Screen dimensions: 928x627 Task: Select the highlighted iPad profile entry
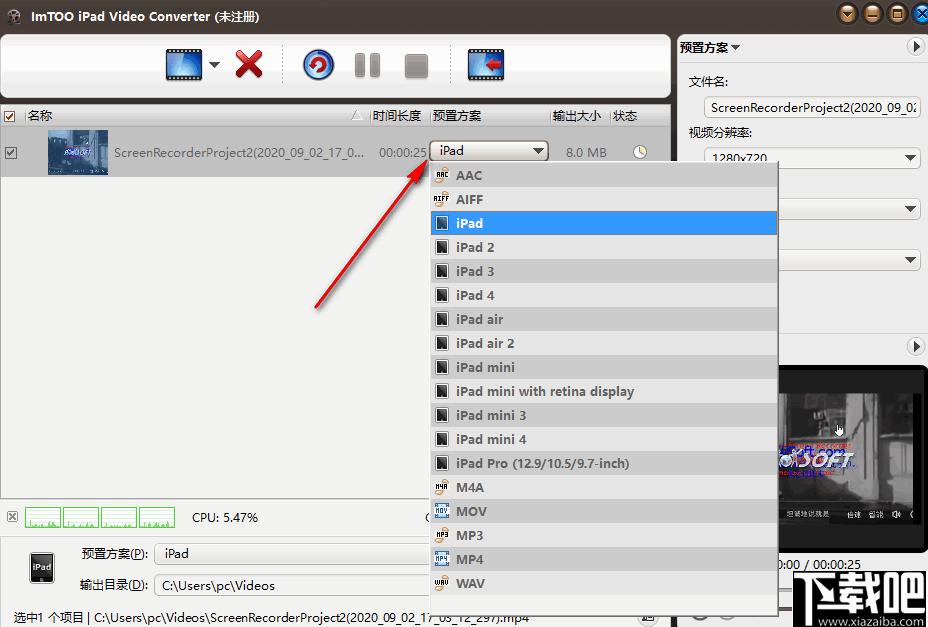tap(604, 223)
